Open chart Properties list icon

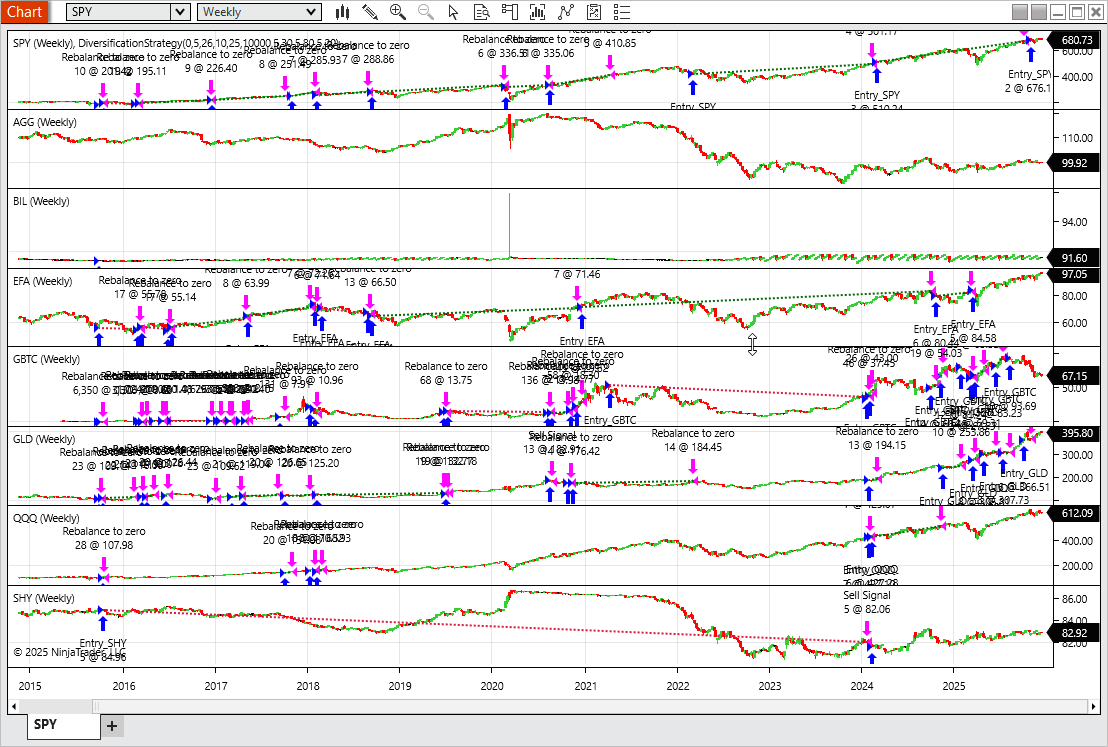tap(623, 12)
